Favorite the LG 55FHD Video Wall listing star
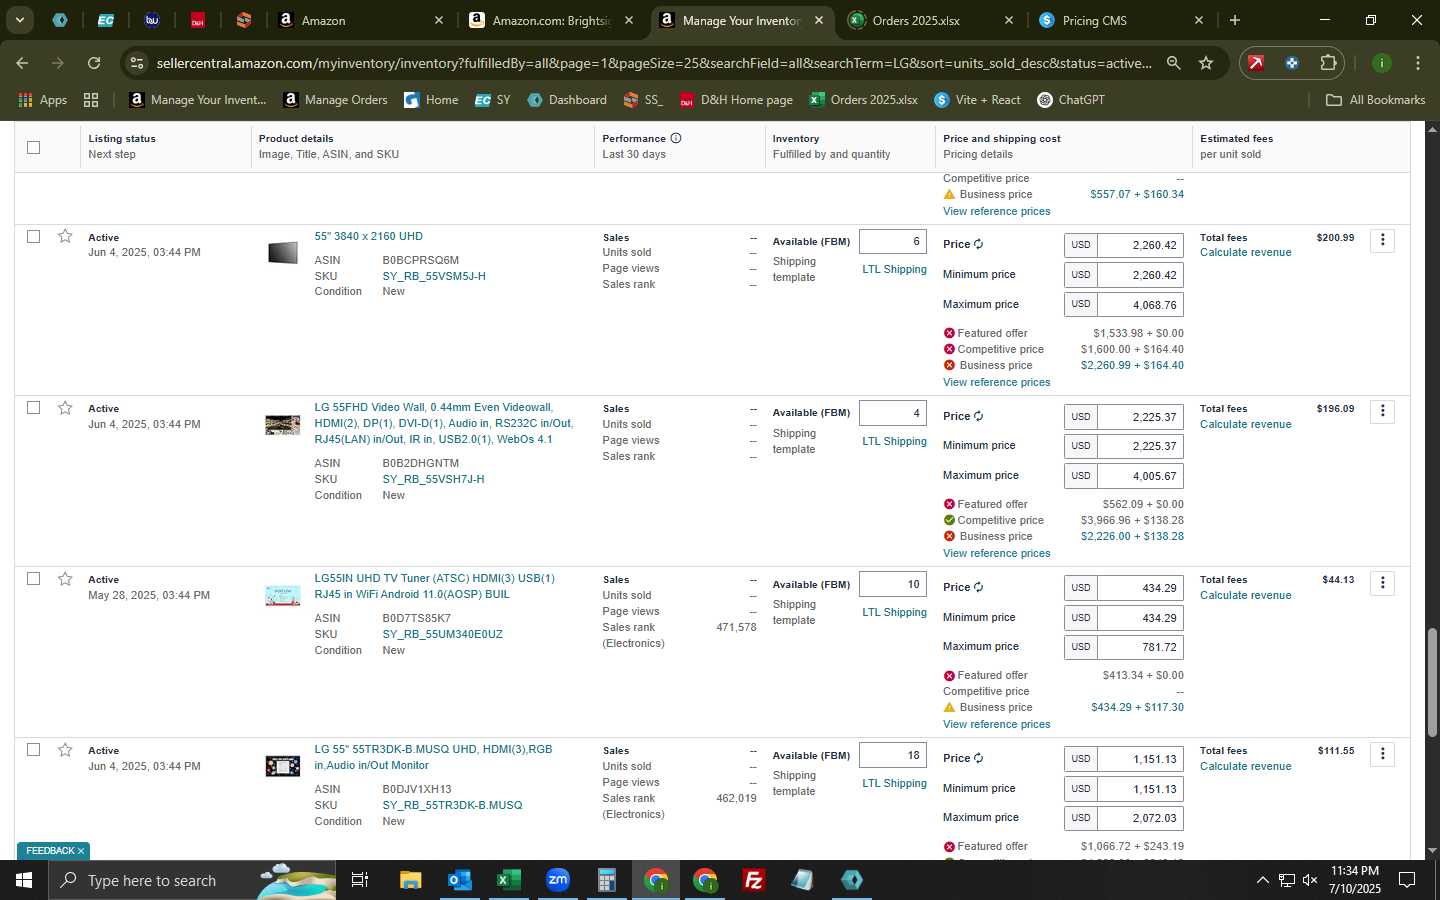1440x900 pixels. (x=65, y=408)
